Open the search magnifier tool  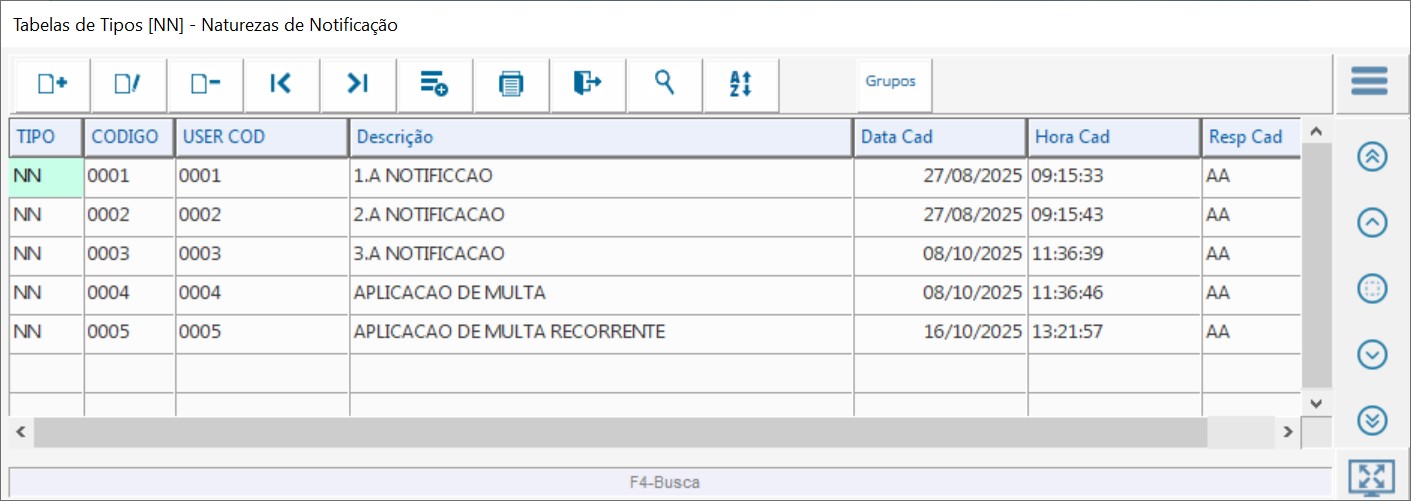pyautogui.click(x=664, y=84)
